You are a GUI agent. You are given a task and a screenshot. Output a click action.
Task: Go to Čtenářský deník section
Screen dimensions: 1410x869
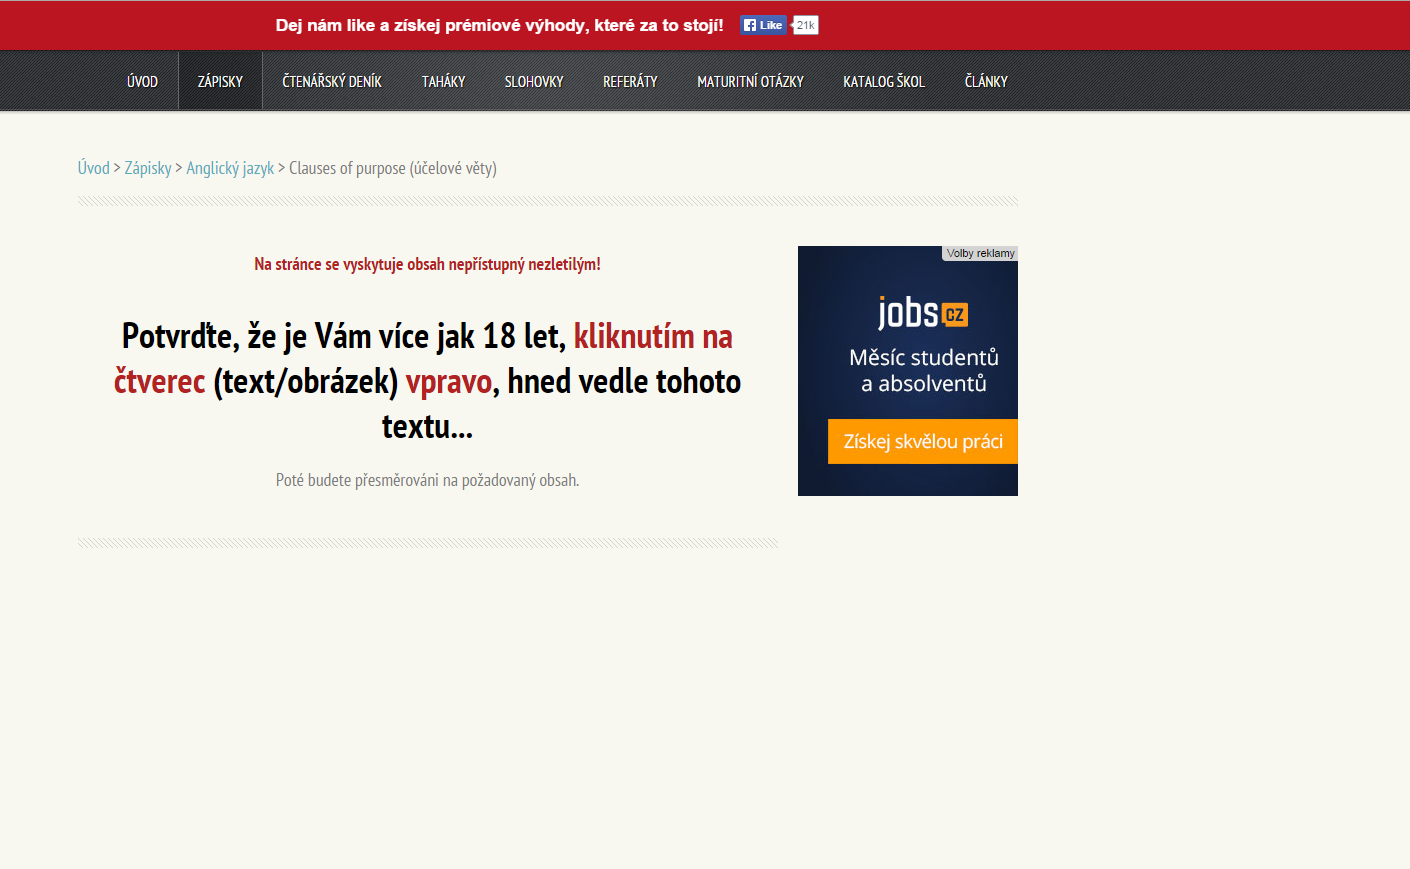(332, 81)
